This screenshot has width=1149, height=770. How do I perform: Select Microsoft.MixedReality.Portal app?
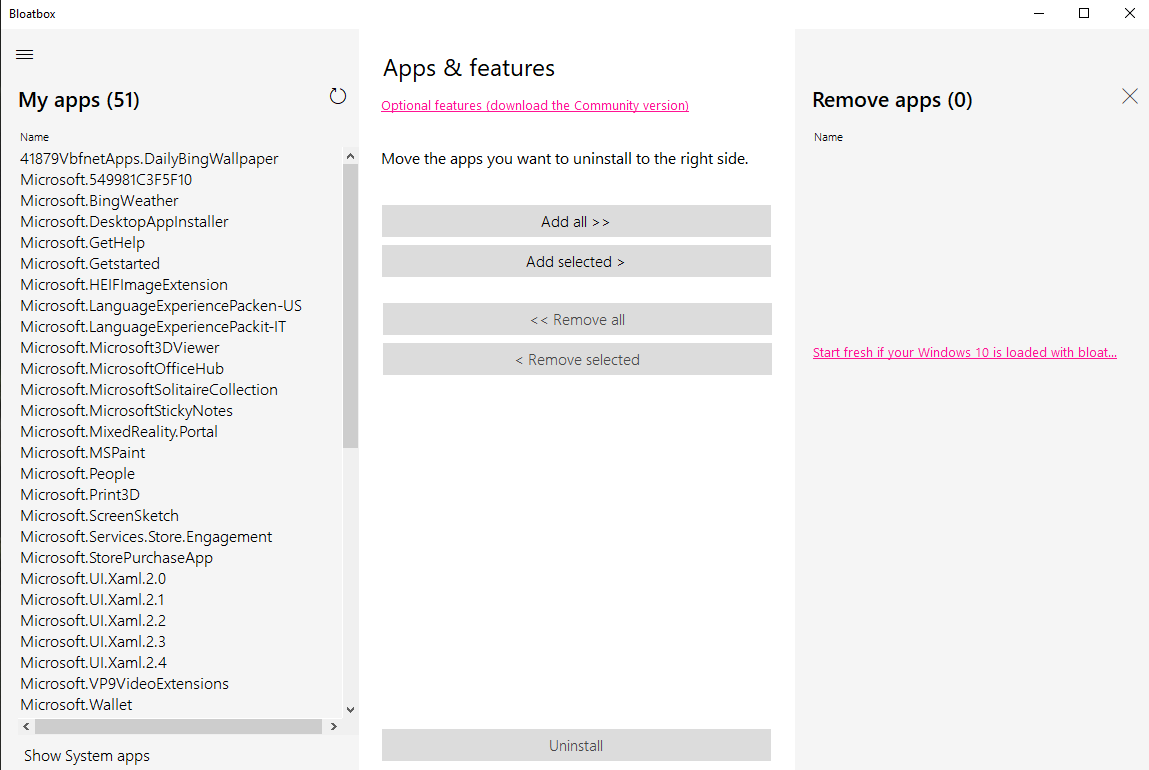119,432
